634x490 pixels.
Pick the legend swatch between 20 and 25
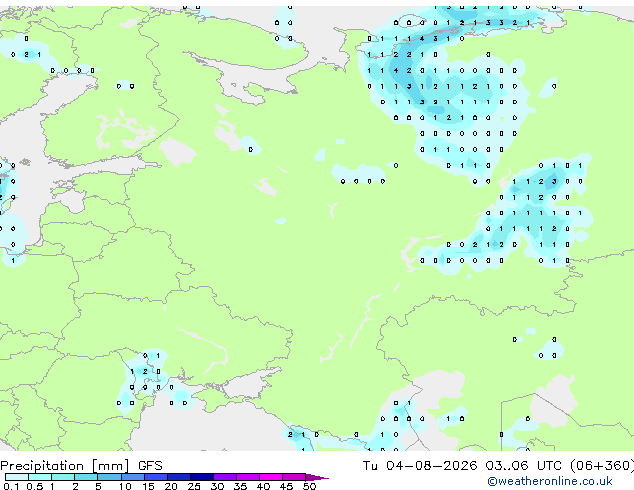179,477
